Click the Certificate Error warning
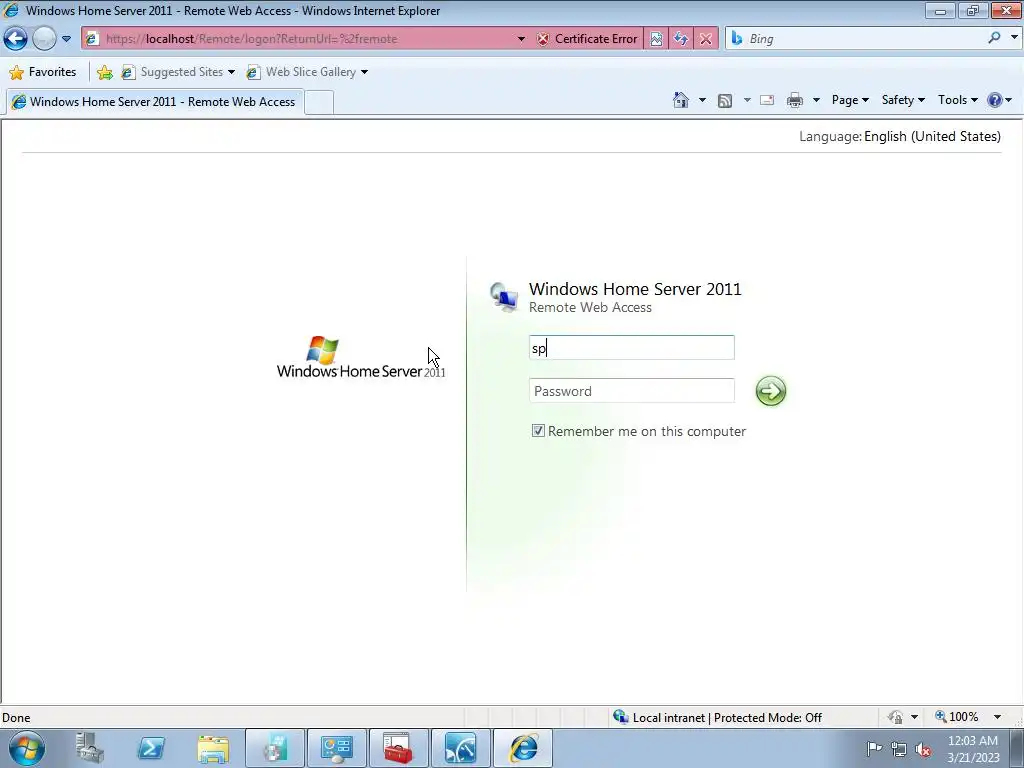 coord(587,39)
